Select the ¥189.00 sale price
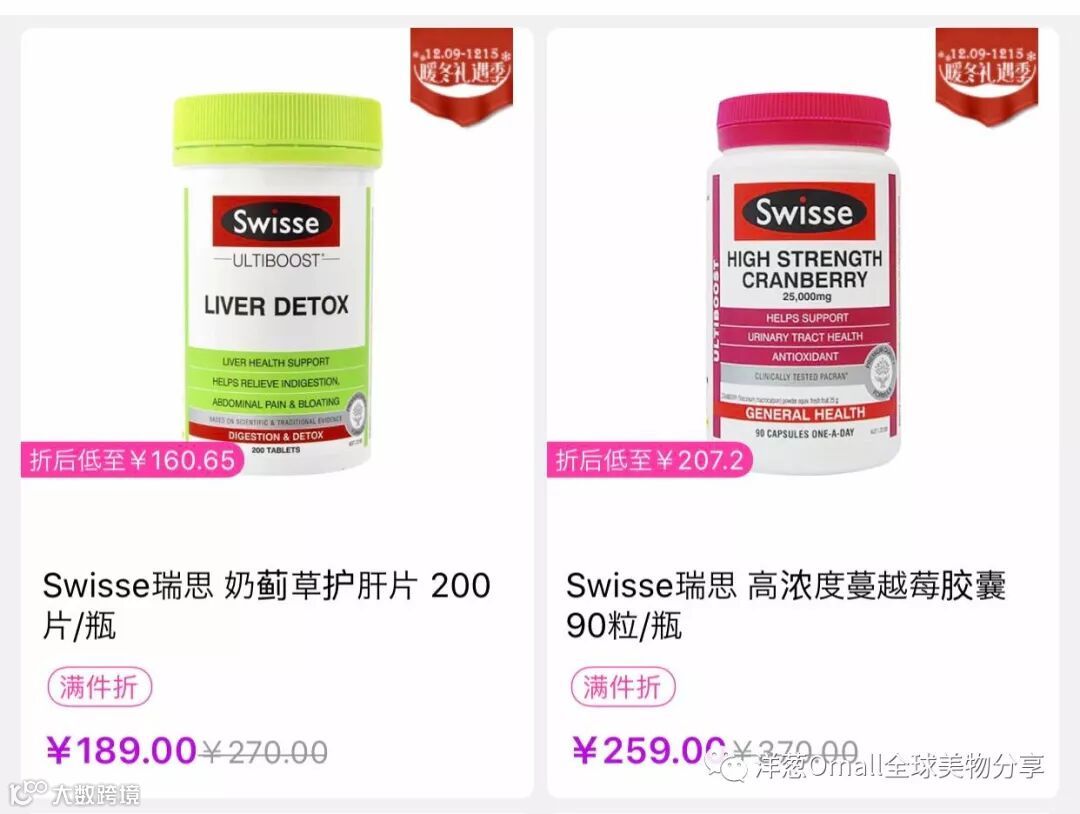Screen dimensions: 1080x814 pos(122,750)
